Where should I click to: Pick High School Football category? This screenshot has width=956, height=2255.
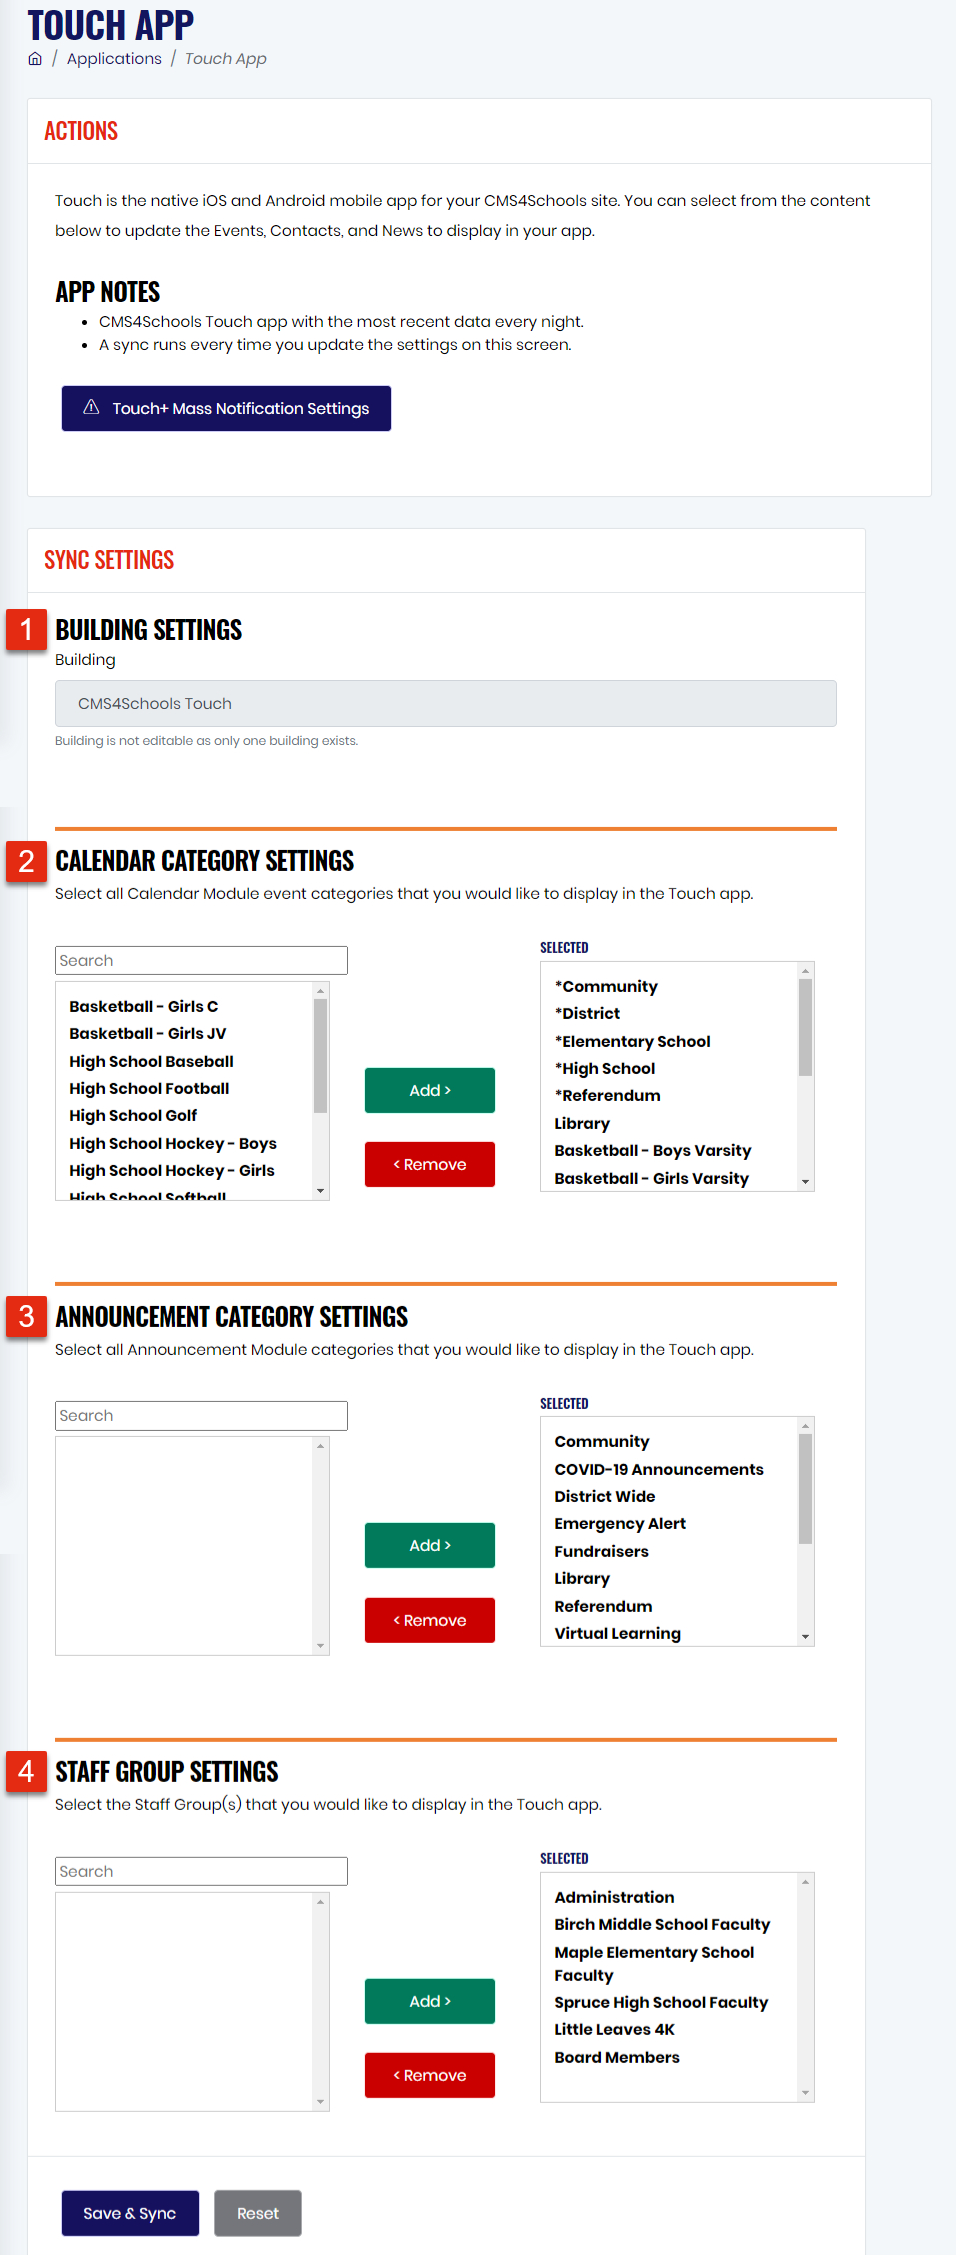149,1088
